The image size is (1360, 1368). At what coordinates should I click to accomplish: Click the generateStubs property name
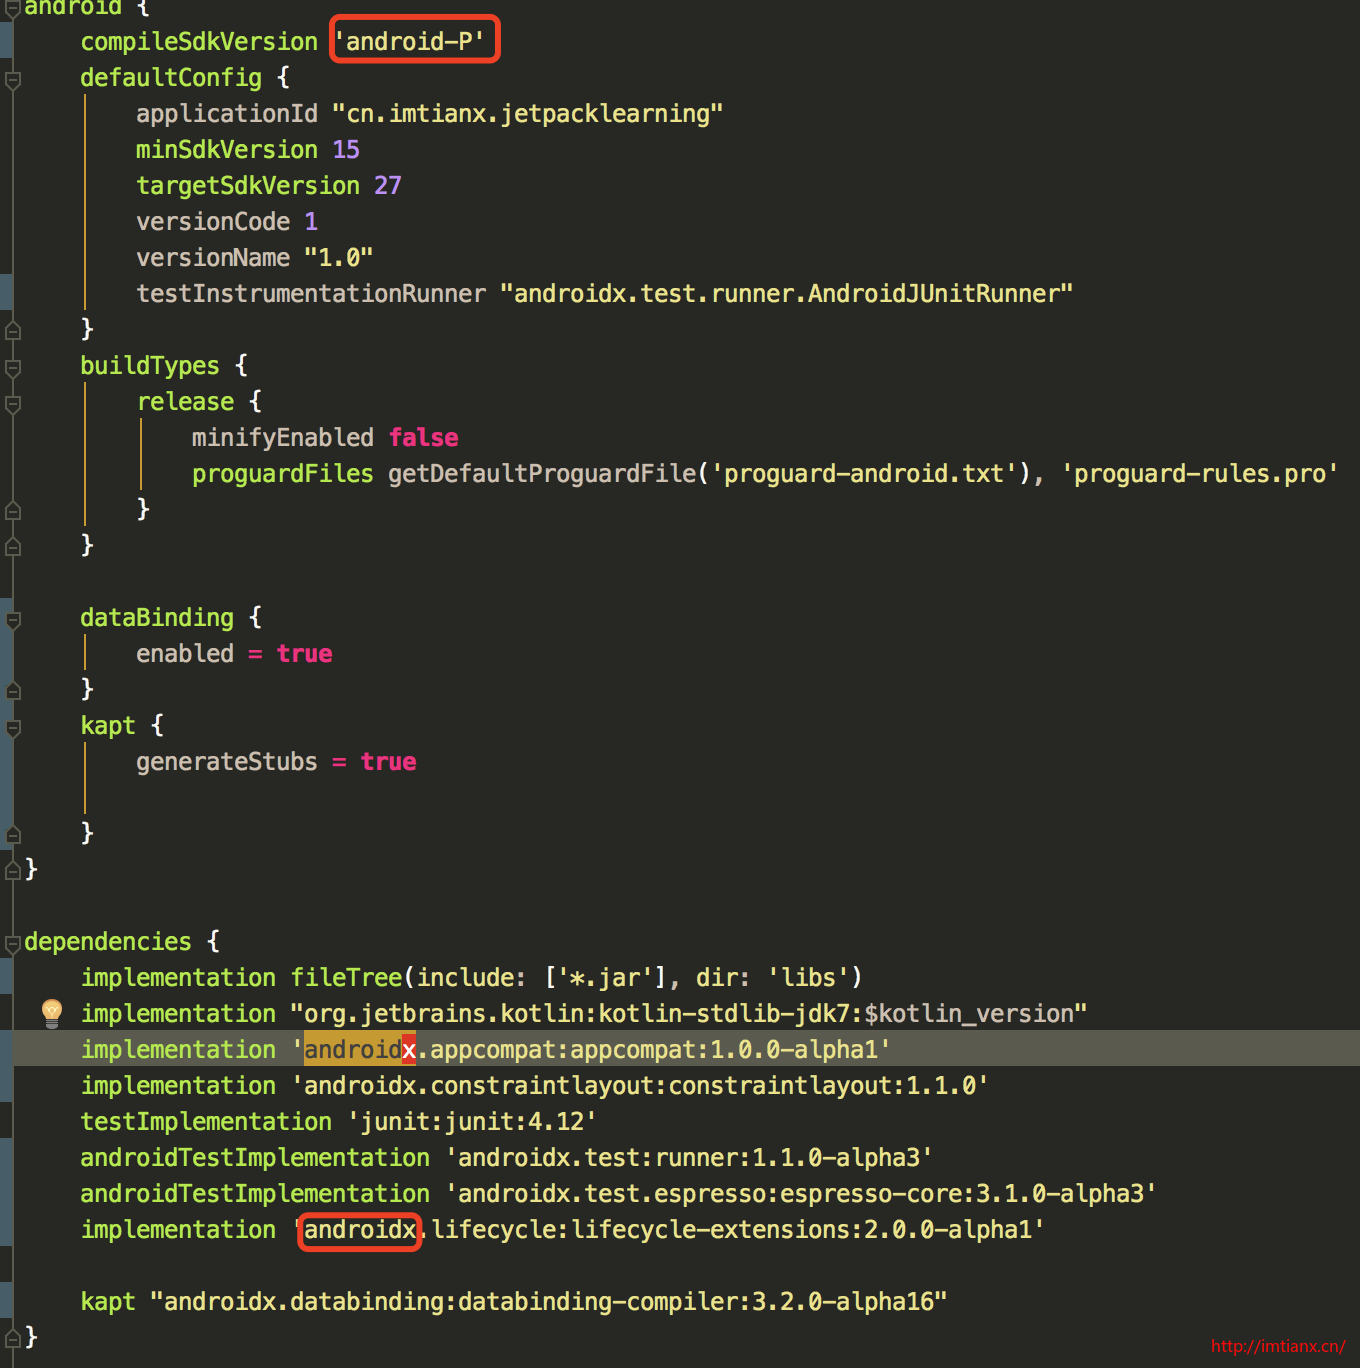[227, 761]
